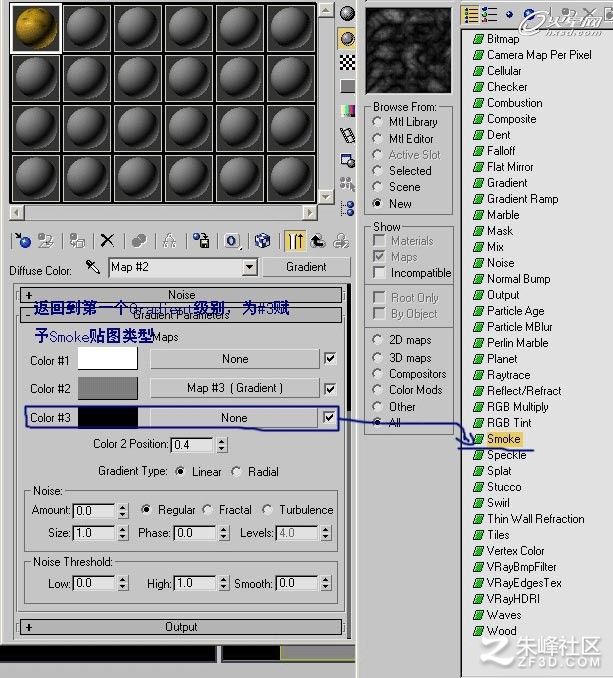Open the gray Color #2 swatch
The height and width of the screenshot is (678, 613).
click(x=108, y=388)
